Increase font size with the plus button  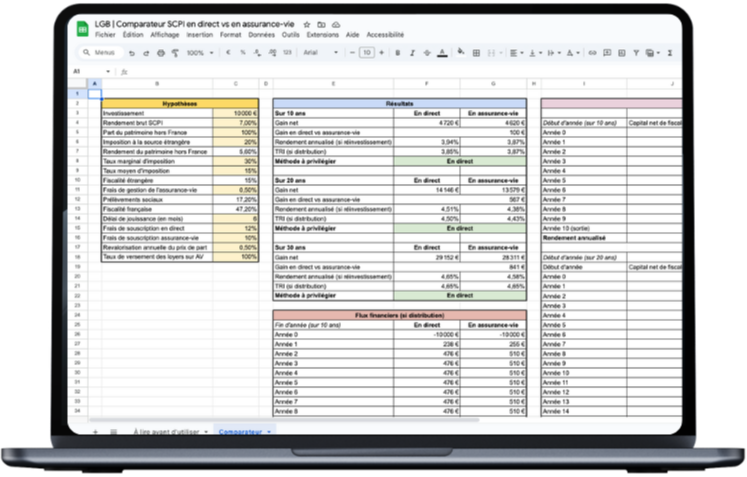(382, 52)
